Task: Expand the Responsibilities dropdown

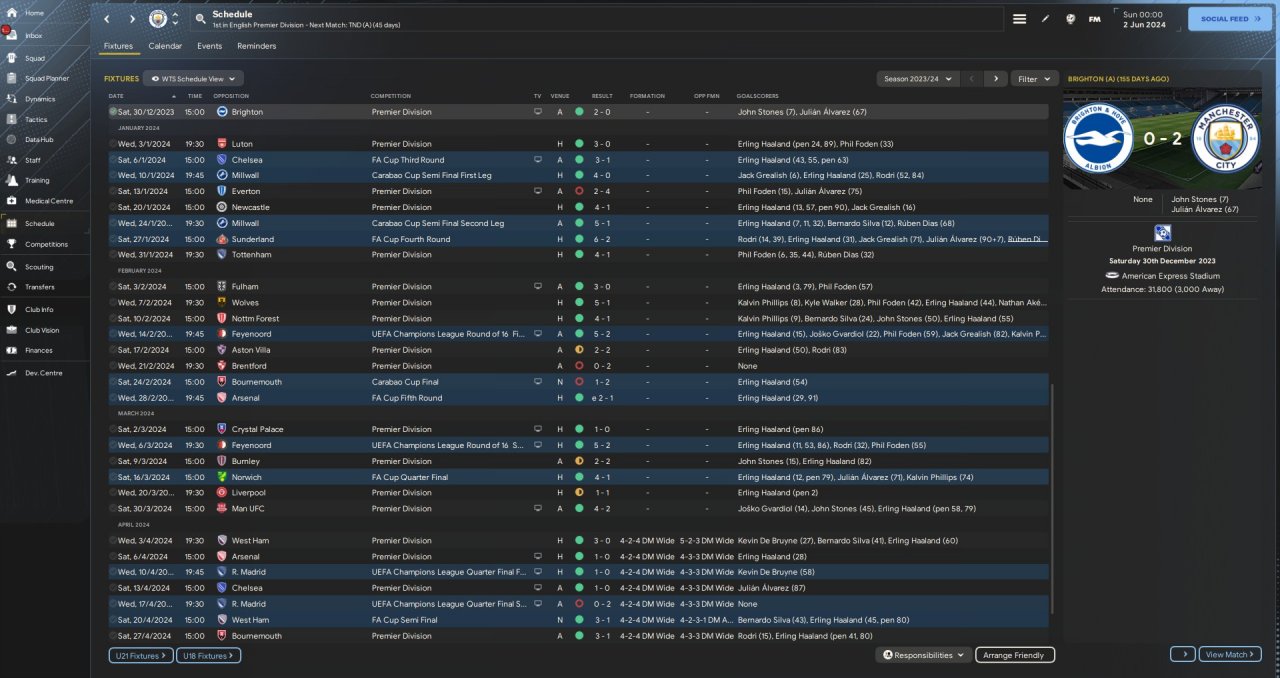Action: point(923,655)
